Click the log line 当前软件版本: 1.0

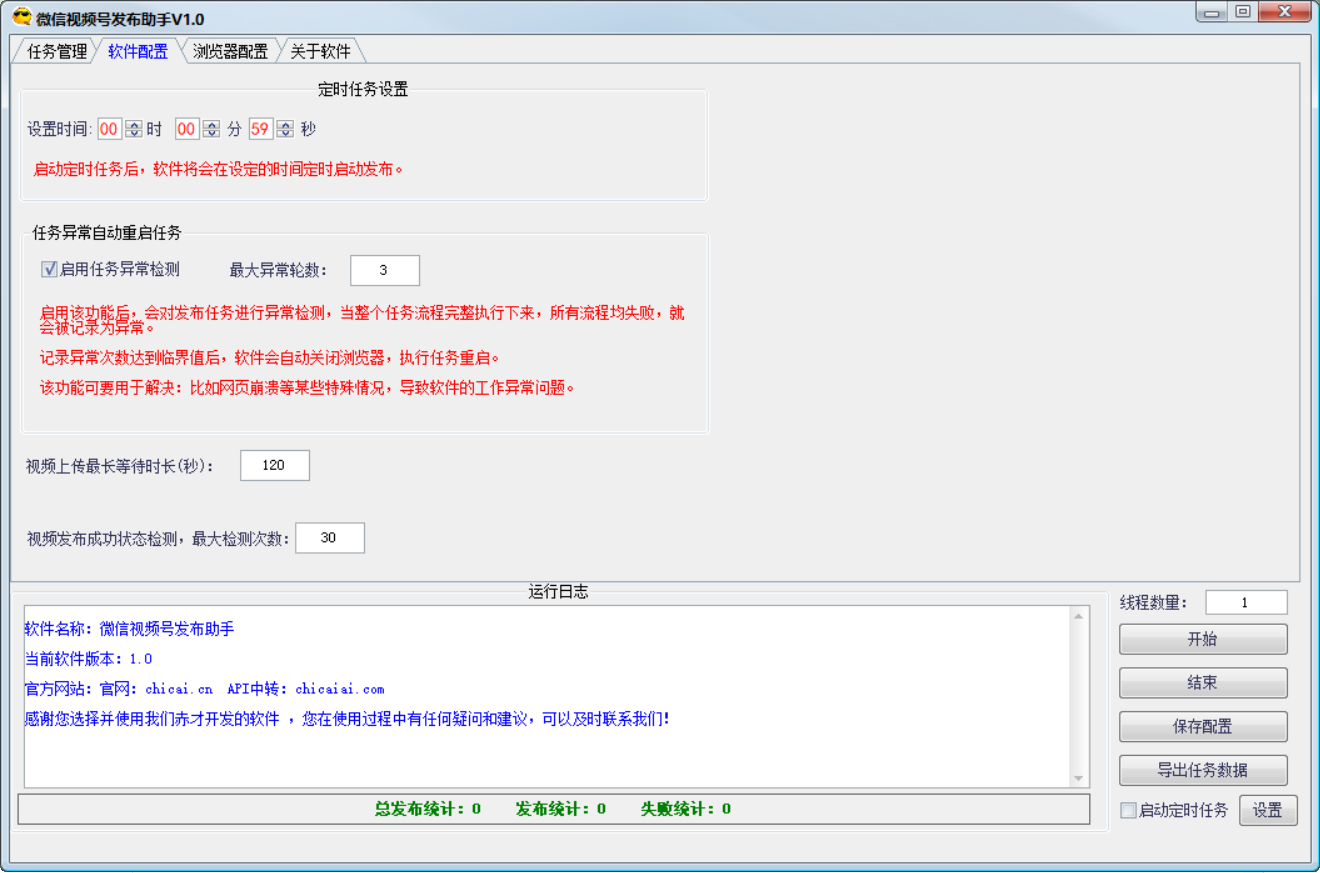89,659
